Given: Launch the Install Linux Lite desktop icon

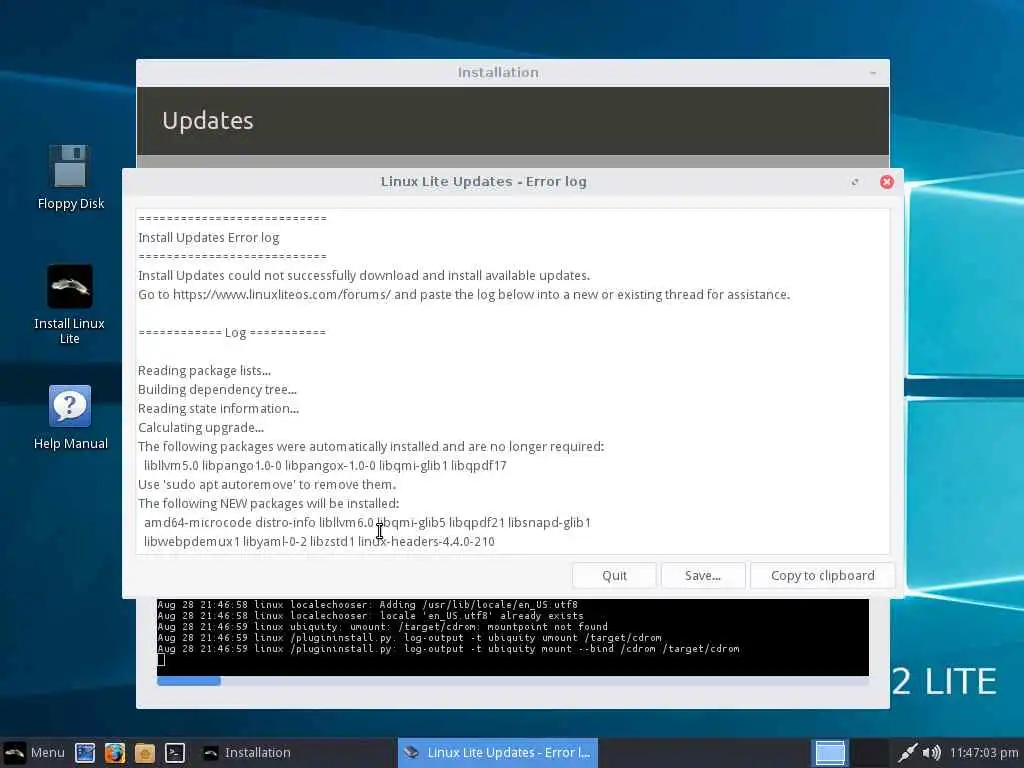Looking at the screenshot, I should pyautogui.click(x=69, y=304).
